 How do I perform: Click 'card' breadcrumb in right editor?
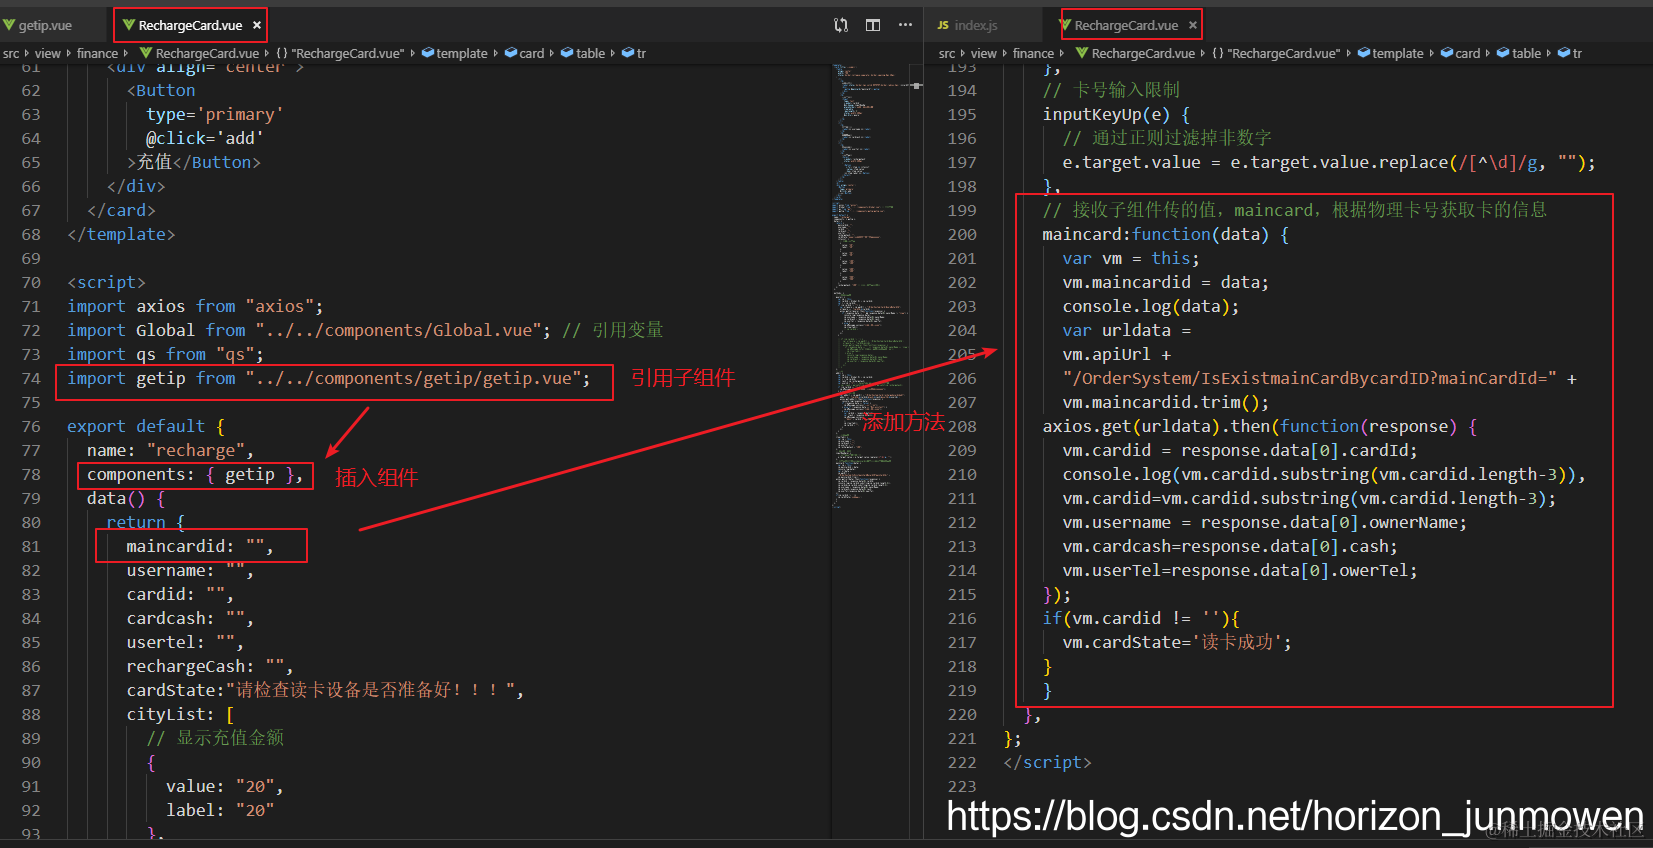pyautogui.click(x=1468, y=53)
